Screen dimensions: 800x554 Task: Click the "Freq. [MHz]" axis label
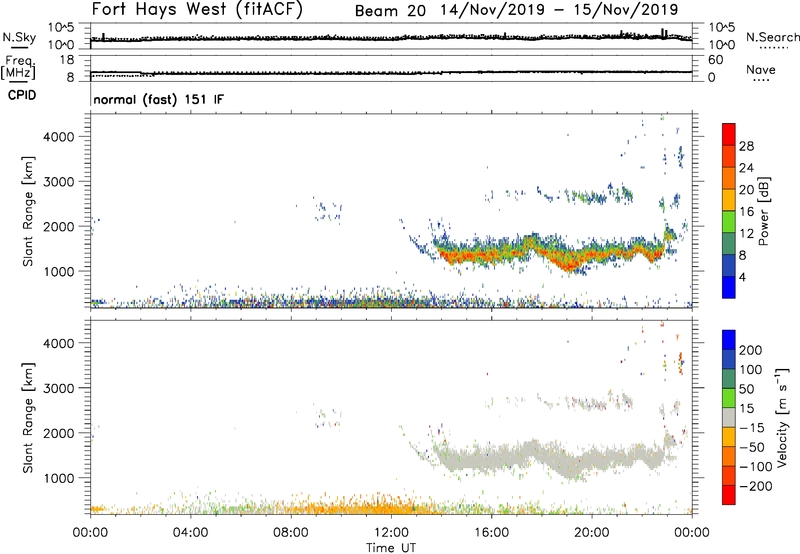pos(18,68)
